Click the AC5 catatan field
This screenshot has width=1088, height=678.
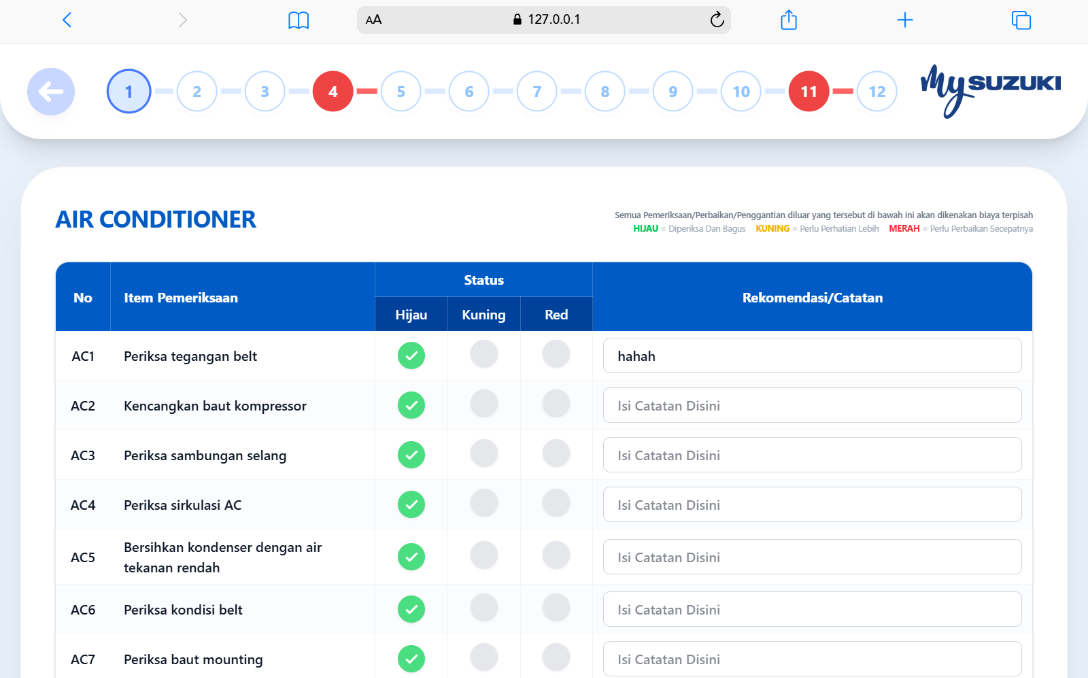(x=813, y=557)
